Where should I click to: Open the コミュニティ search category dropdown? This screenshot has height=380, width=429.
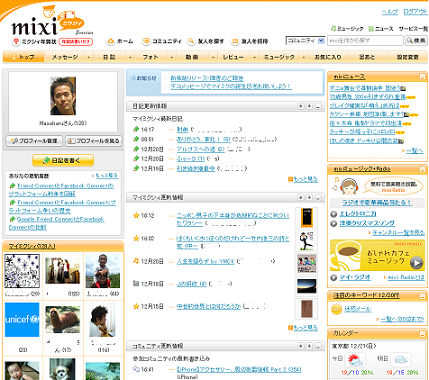tap(305, 41)
